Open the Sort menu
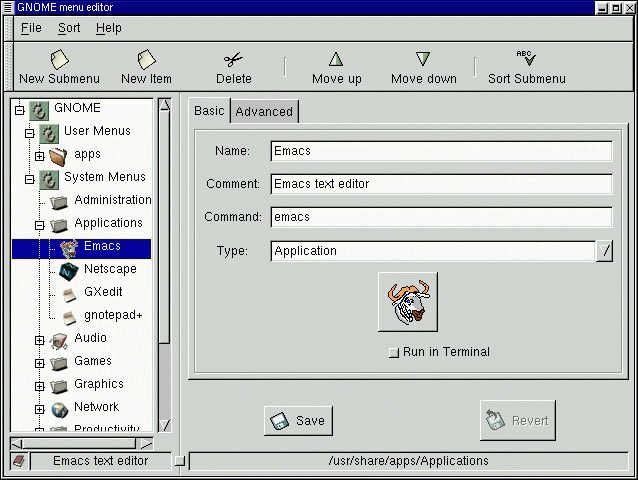The image size is (638, 480). click(x=69, y=28)
